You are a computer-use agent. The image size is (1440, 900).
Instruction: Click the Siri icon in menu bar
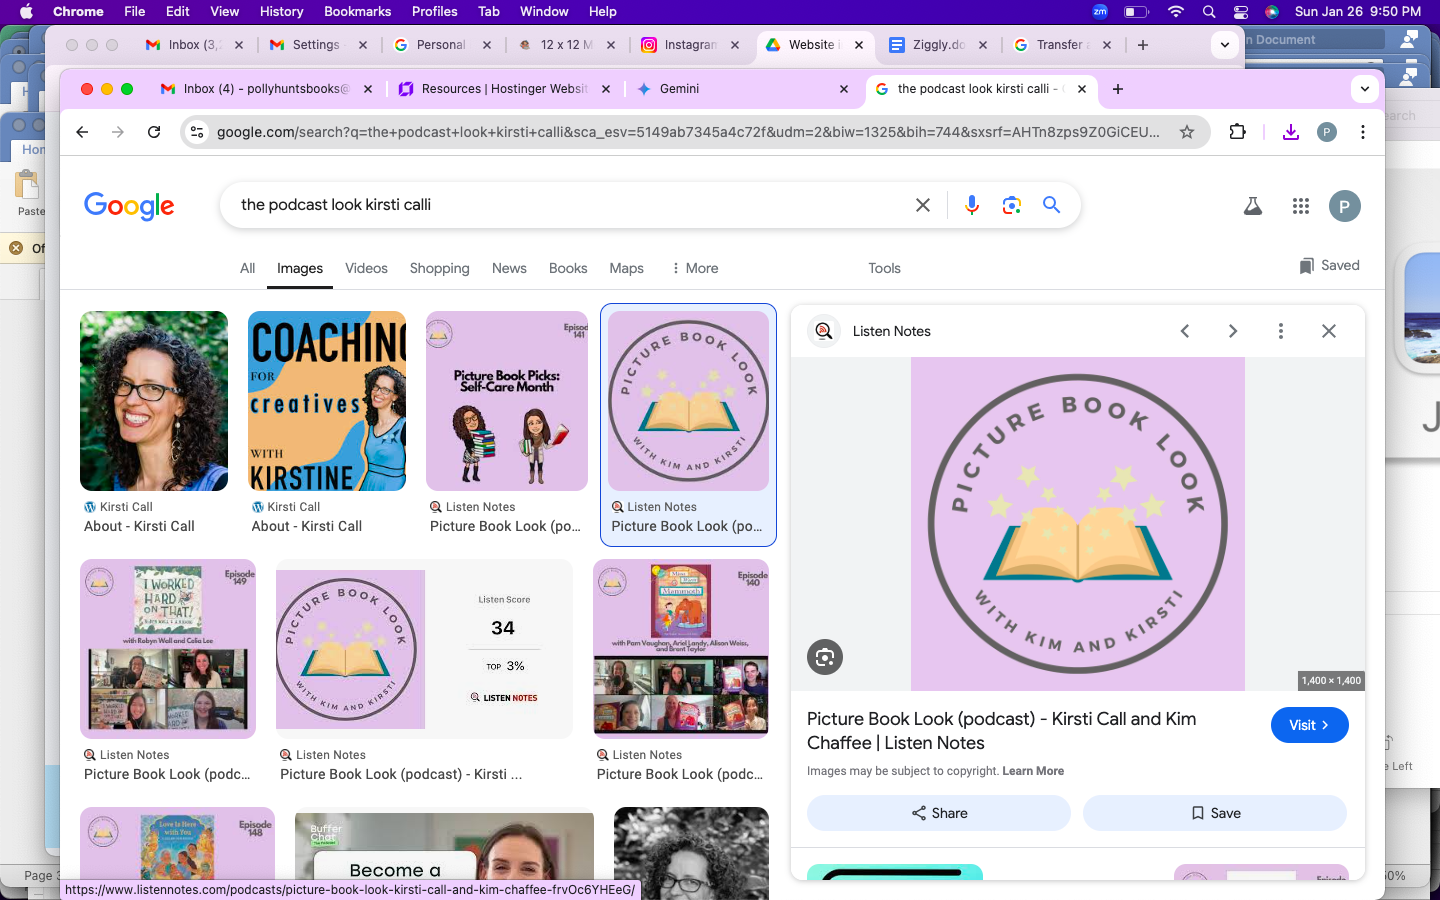pyautogui.click(x=1272, y=12)
